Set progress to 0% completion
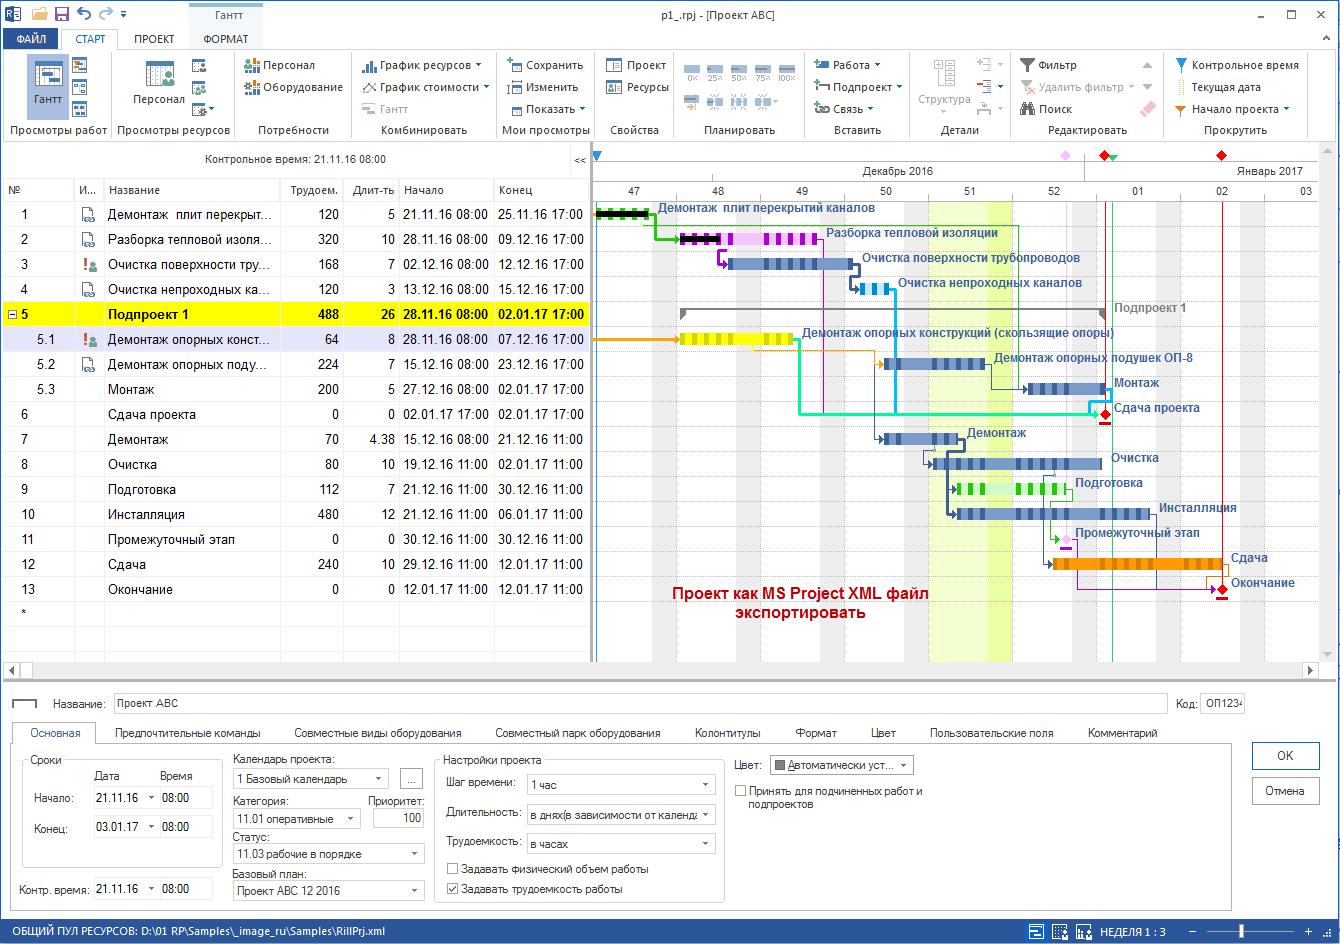Viewport: 1340px width, 944px height. point(692,72)
